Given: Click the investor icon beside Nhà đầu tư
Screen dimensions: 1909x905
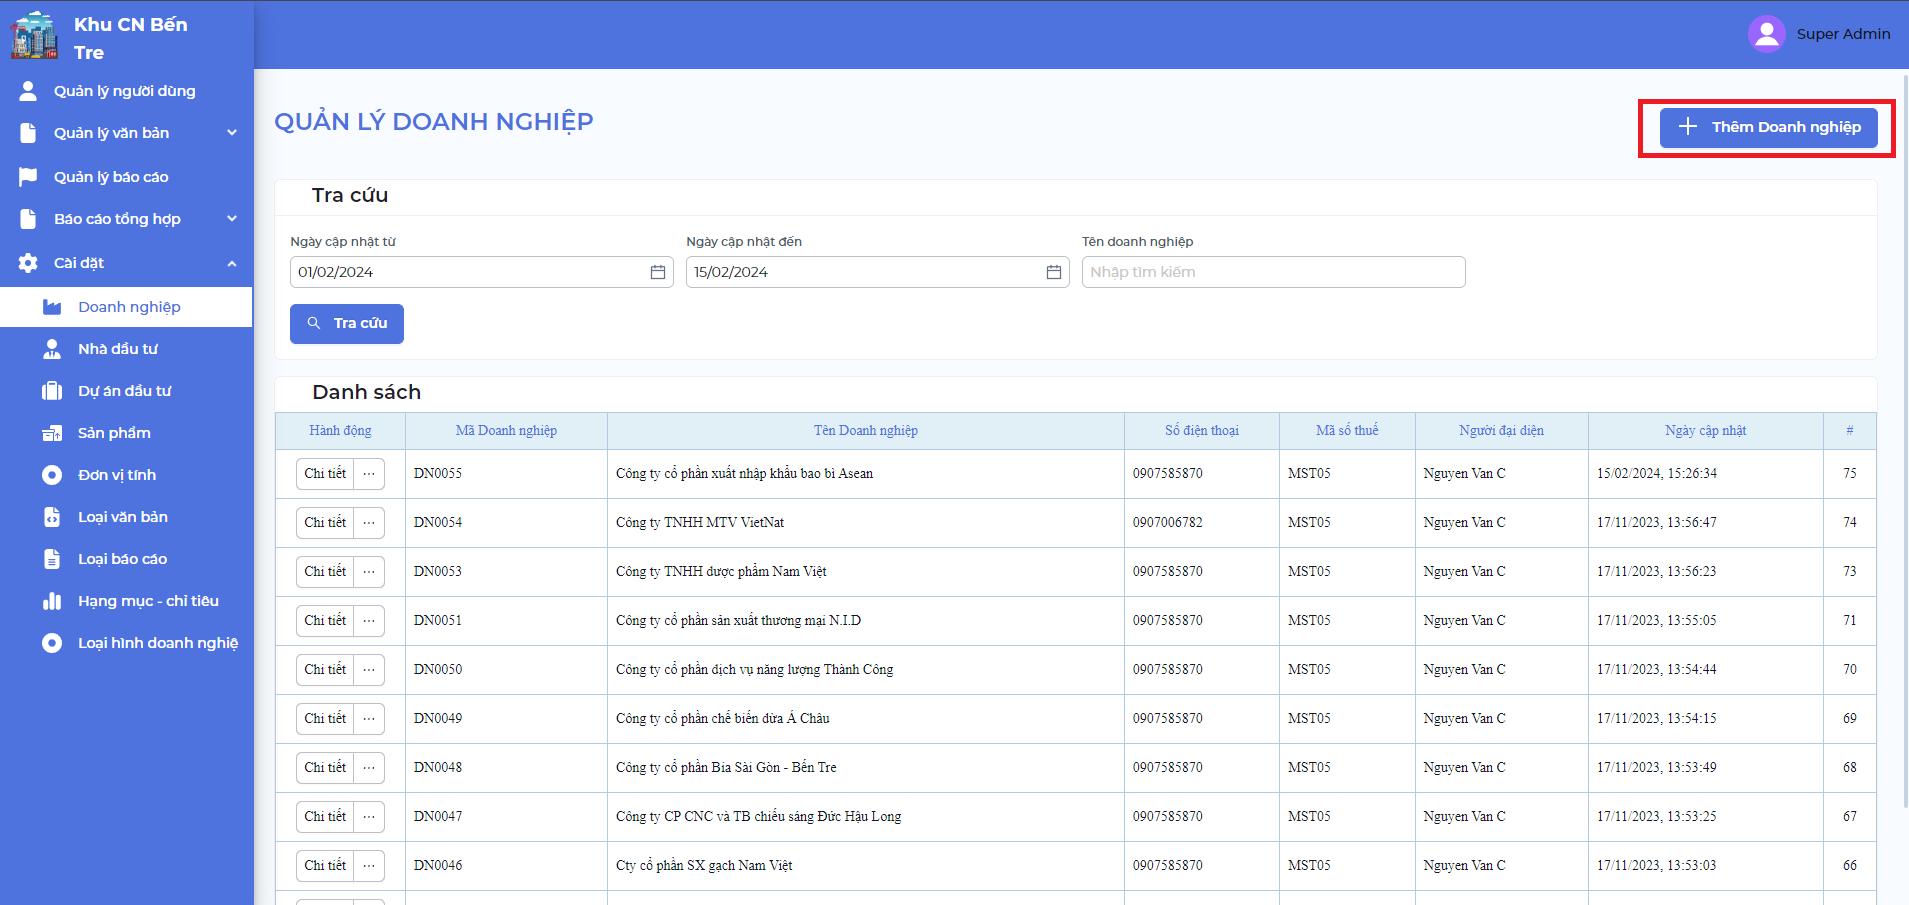Looking at the screenshot, I should click(52, 349).
